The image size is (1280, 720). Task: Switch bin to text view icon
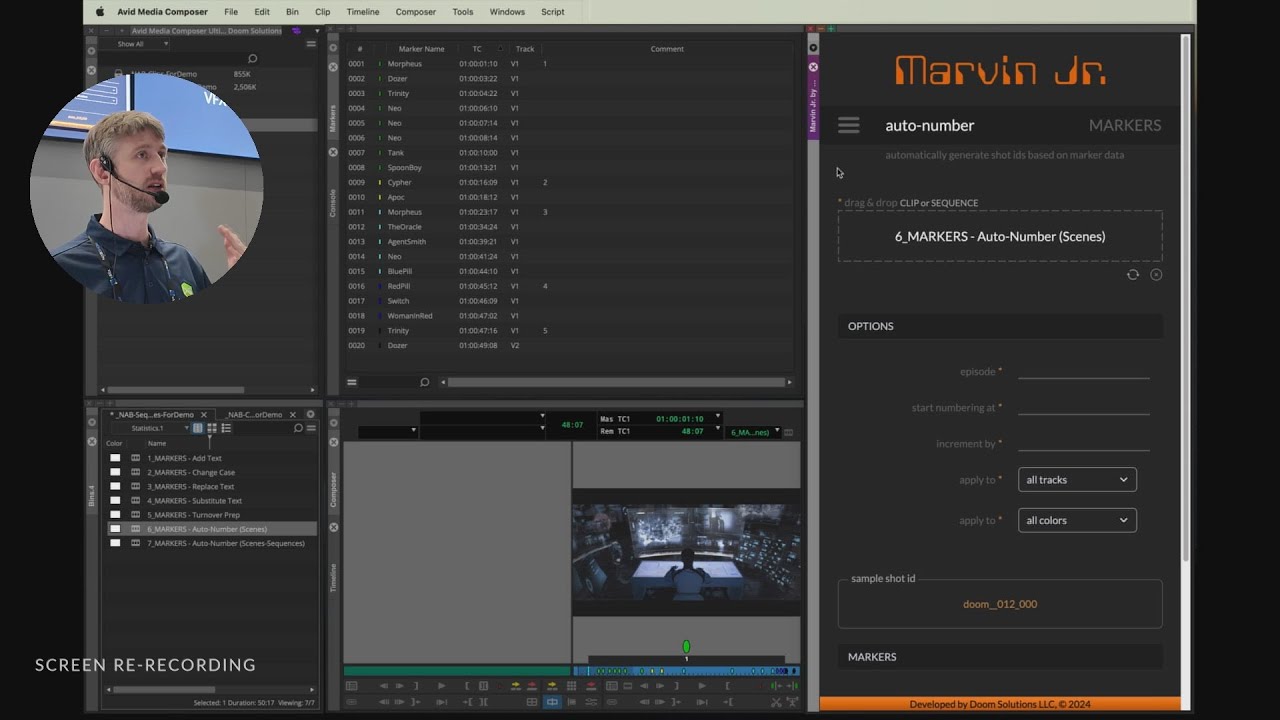(197, 428)
